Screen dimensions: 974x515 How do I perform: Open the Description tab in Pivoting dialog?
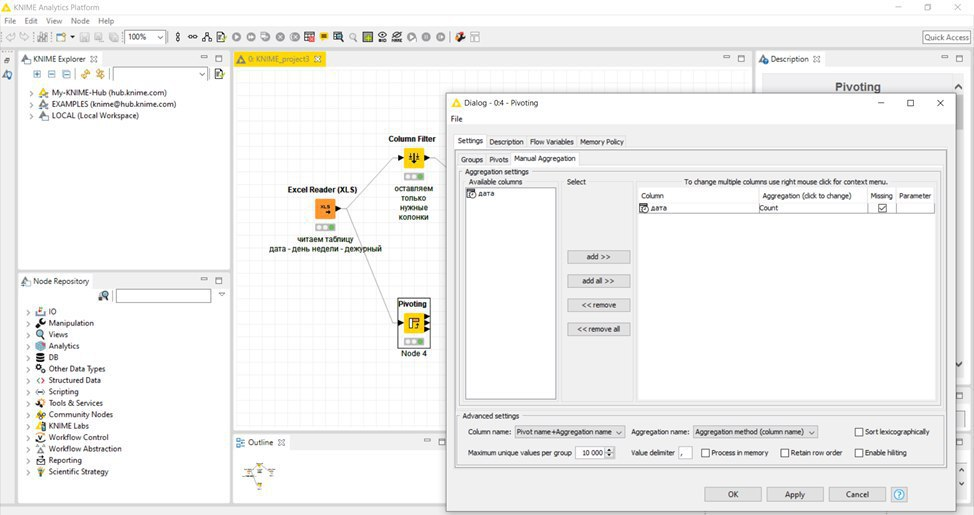point(506,142)
